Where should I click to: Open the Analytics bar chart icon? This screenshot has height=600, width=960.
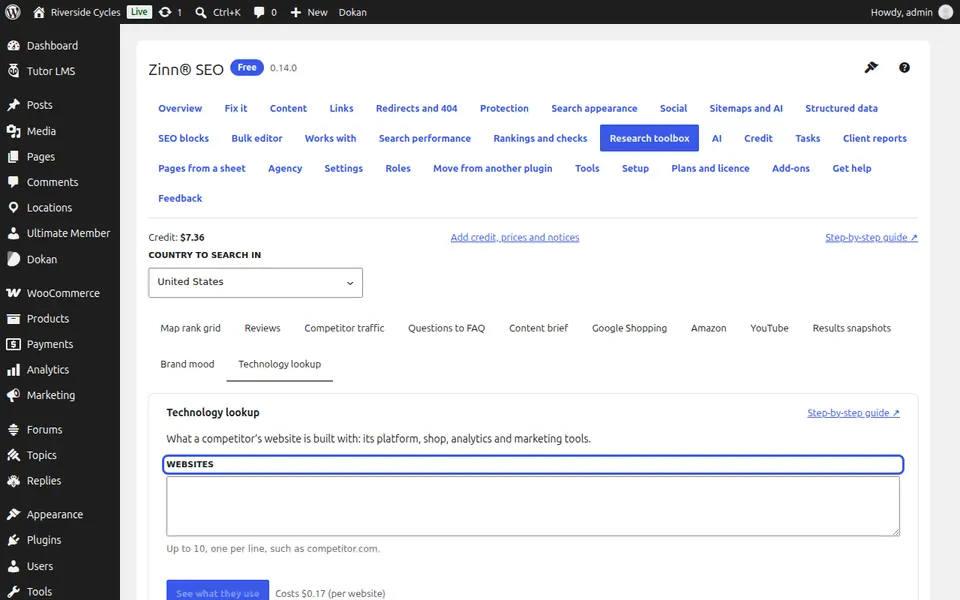tap(13, 370)
